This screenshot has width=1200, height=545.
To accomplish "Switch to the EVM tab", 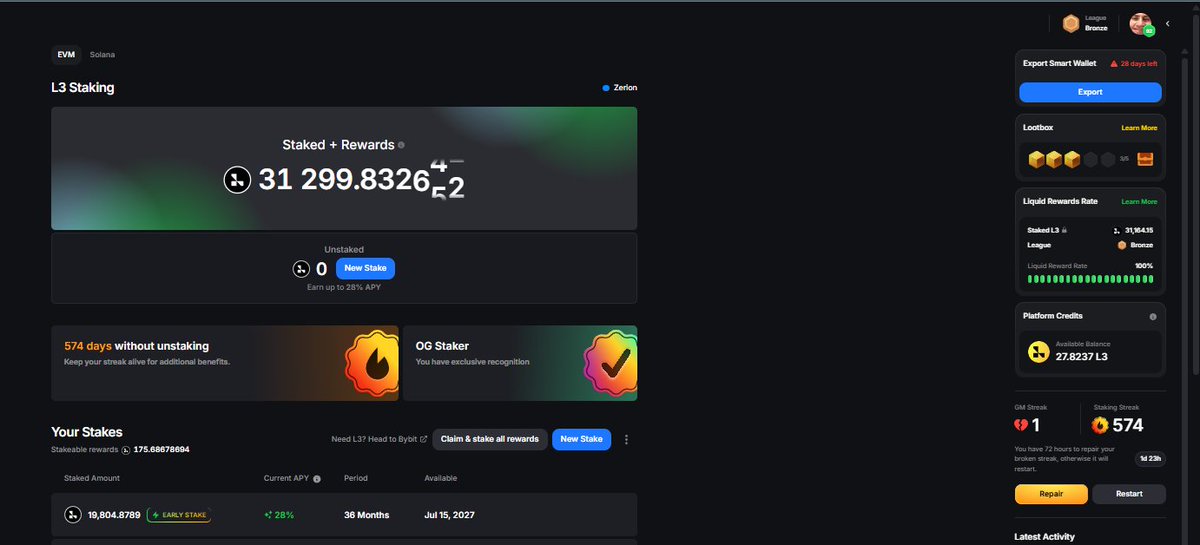I will pyautogui.click(x=66, y=54).
